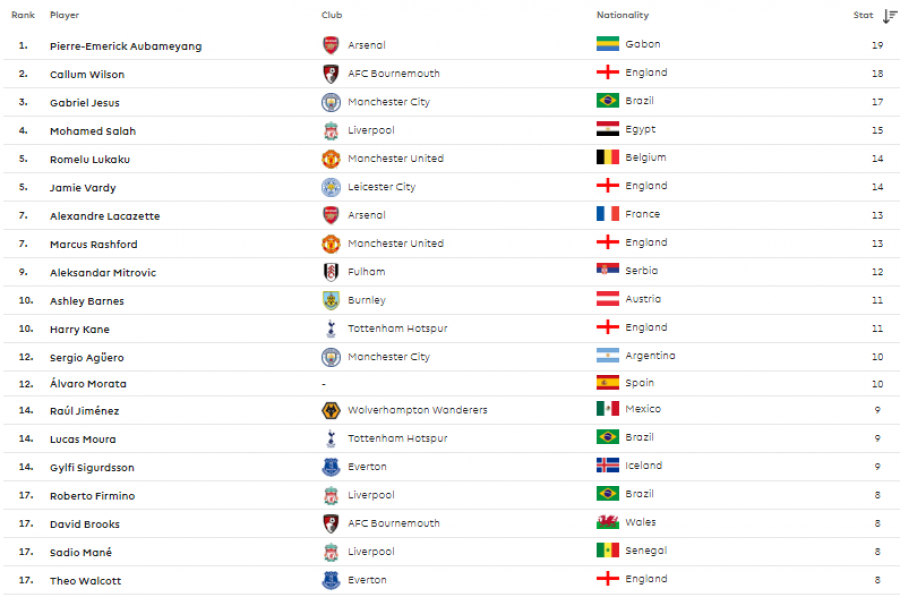Image resolution: width=900 pixels, height=597 pixels.
Task: Open Álvaro Morata's player page
Action: (x=88, y=383)
